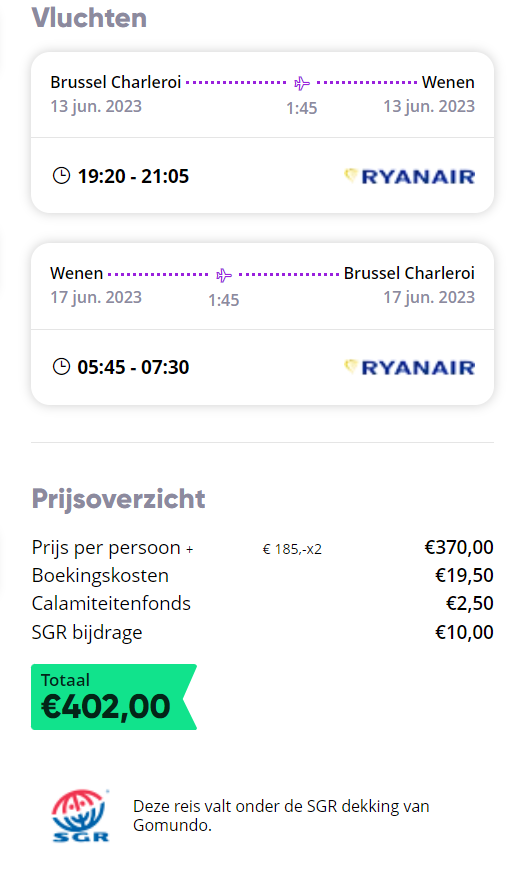The height and width of the screenshot is (881, 523).
Task: Select the Wenen departure label on return flight
Action: (x=76, y=273)
